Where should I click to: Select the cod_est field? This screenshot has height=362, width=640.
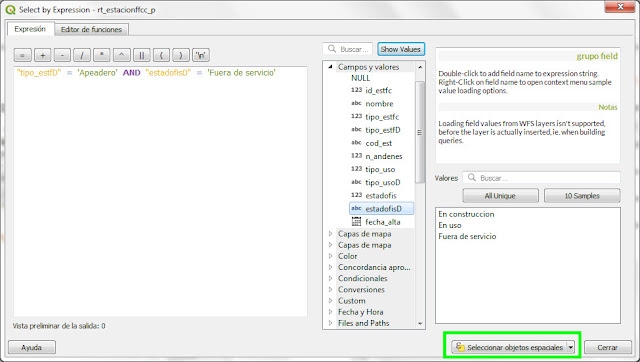tap(378, 143)
